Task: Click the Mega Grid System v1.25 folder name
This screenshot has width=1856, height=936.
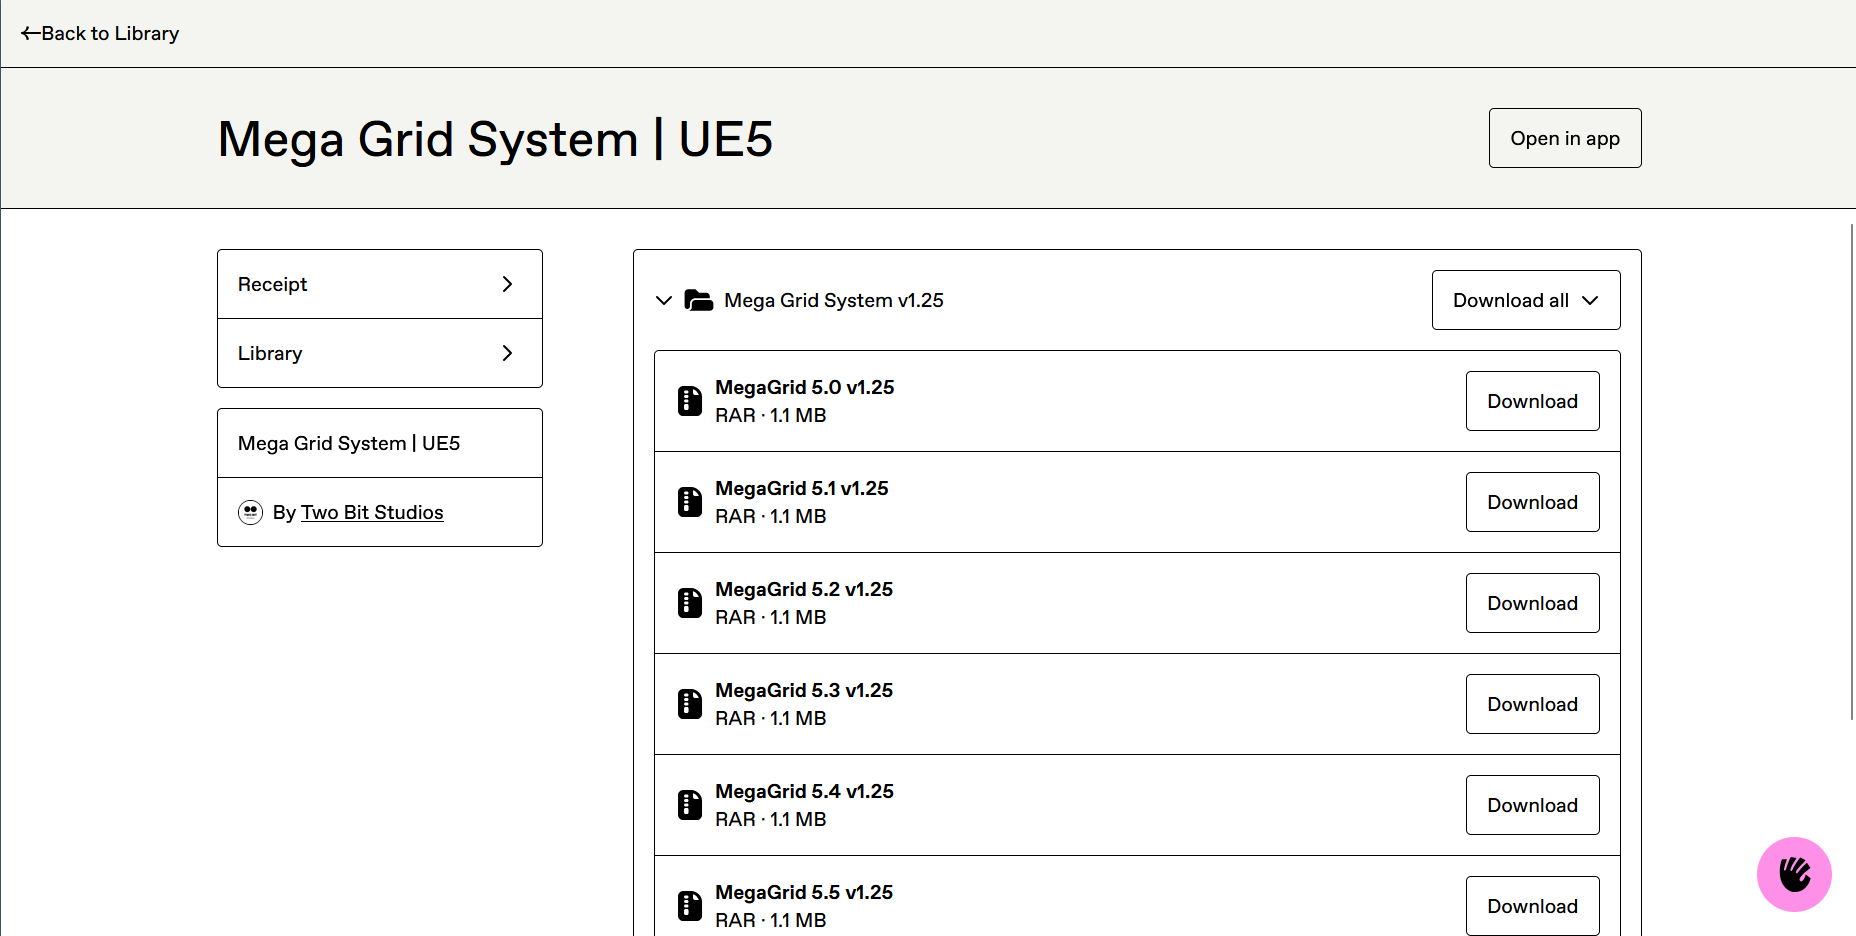Action: click(834, 300)
